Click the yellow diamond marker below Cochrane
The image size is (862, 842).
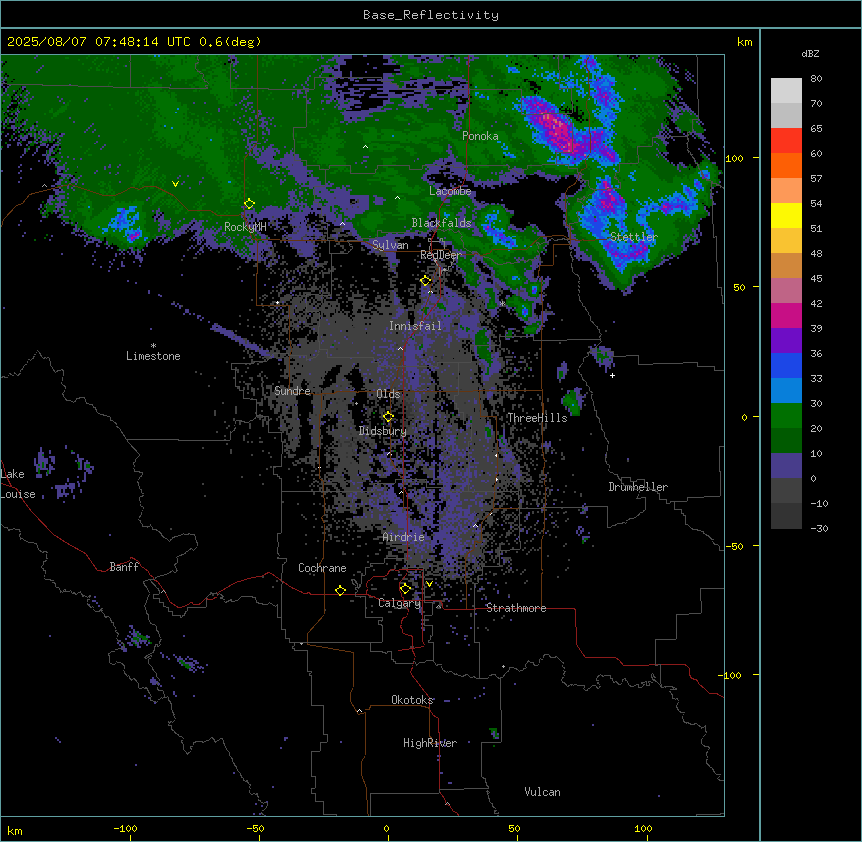click(340, 590)
